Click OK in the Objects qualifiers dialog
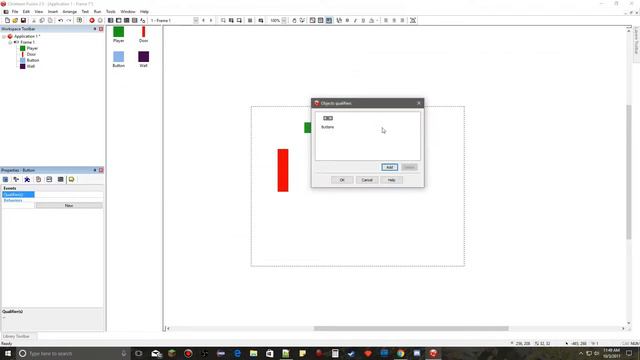The width and height of the screenshot is (640, 360). [342, 180]
